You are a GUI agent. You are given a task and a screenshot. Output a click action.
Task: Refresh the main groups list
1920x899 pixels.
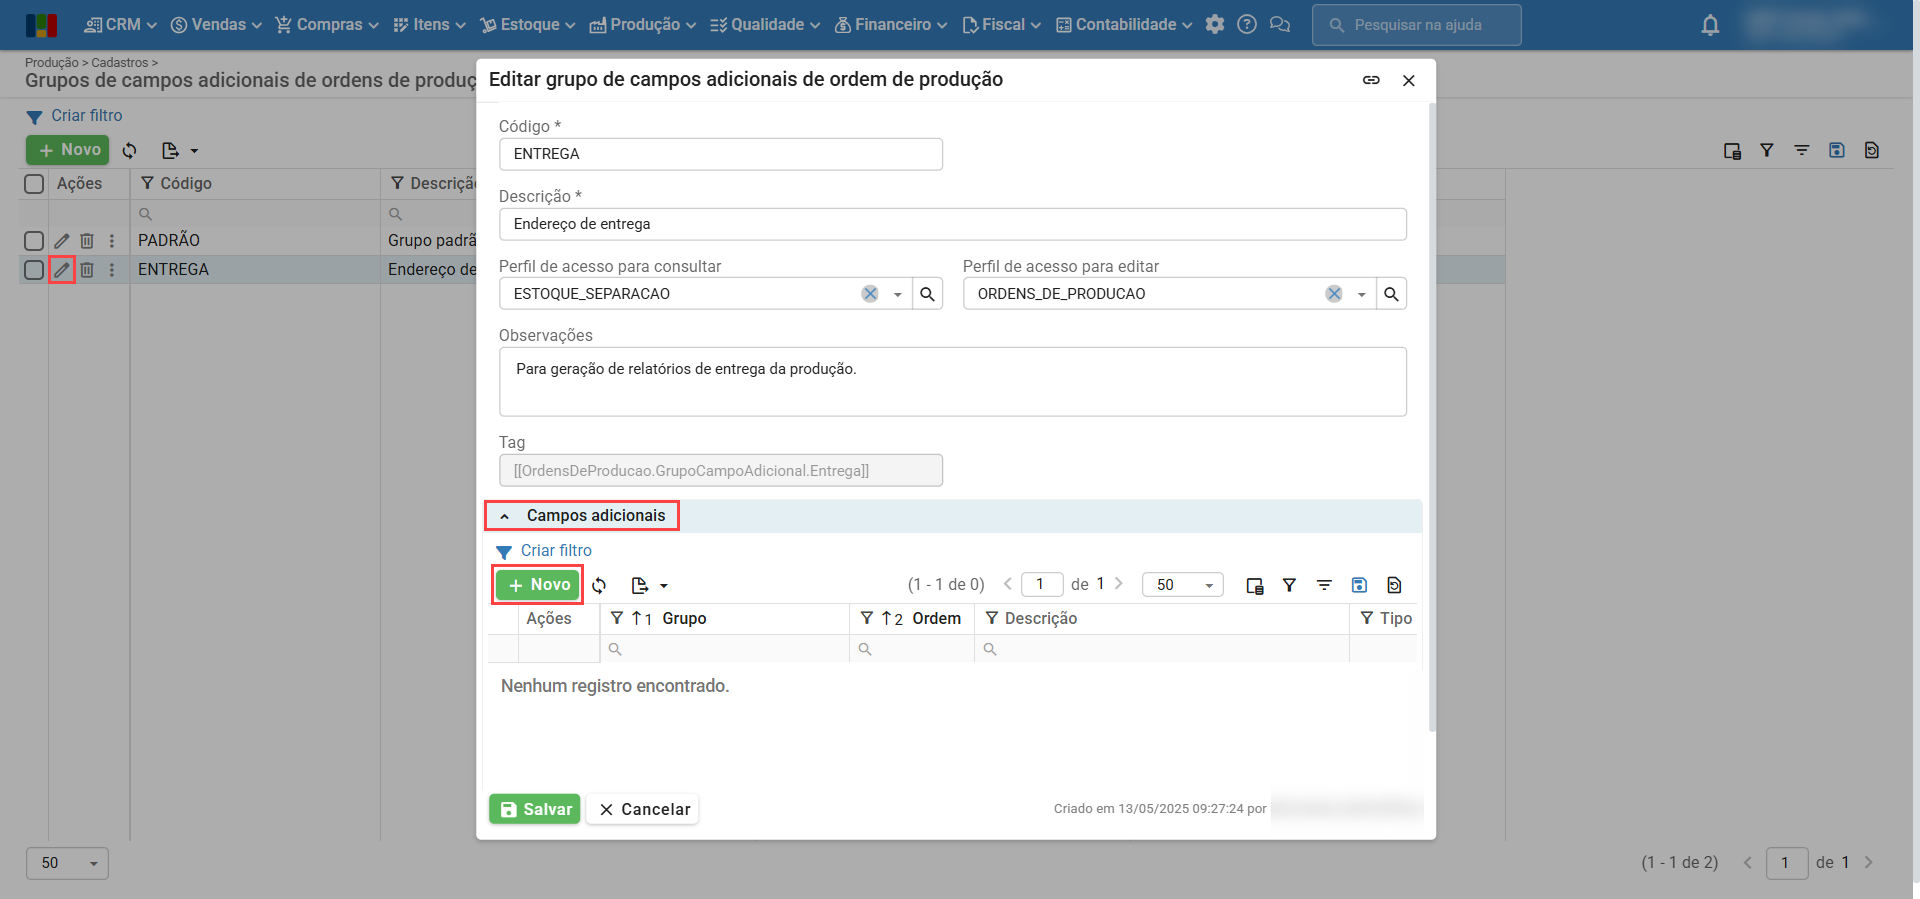coord(130,150)
